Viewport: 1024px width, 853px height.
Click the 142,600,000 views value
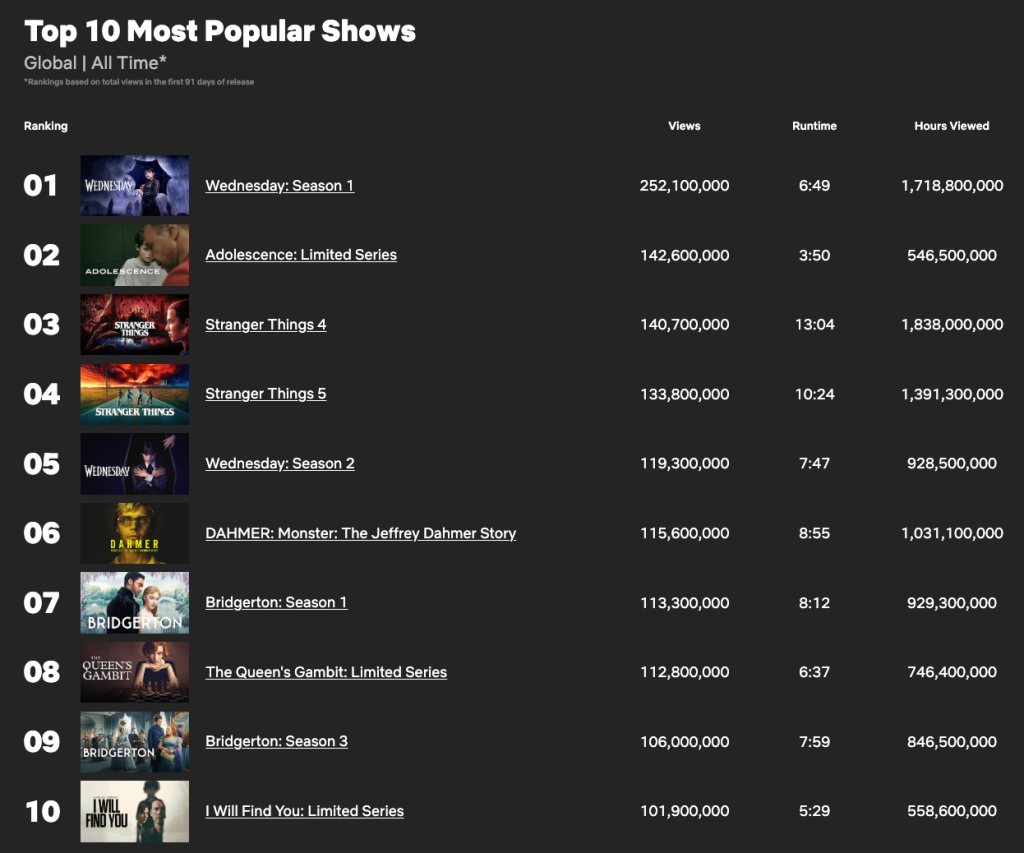(684, 255)
